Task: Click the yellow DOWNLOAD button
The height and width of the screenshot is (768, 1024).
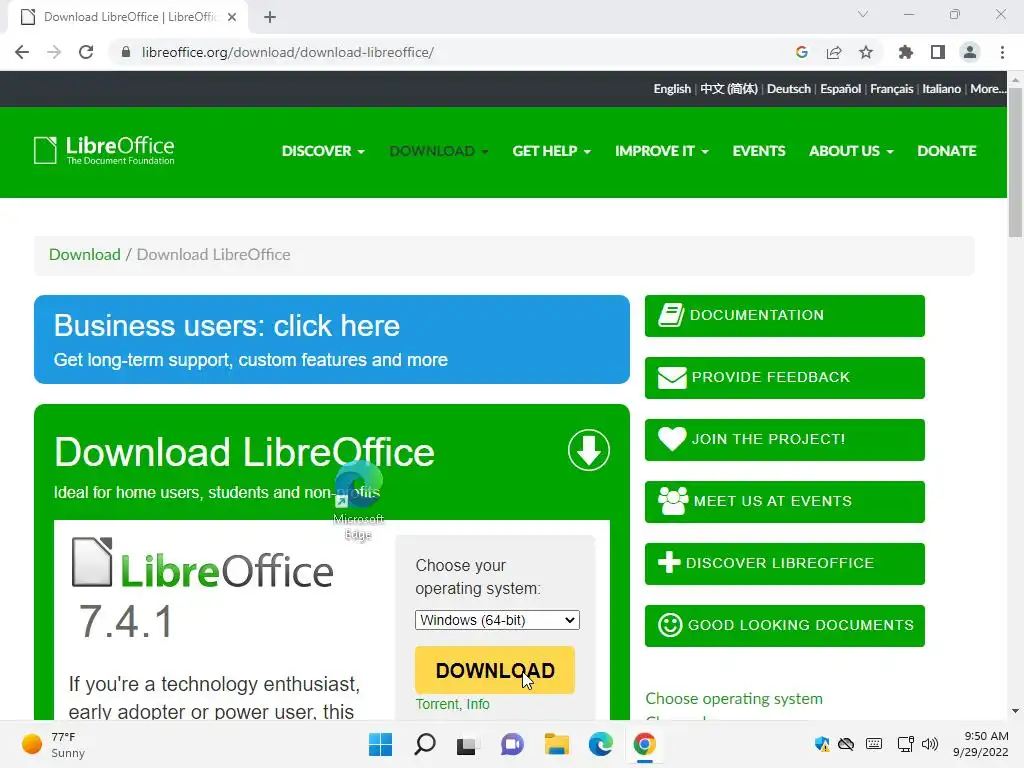Action: [x=495, y=670]
